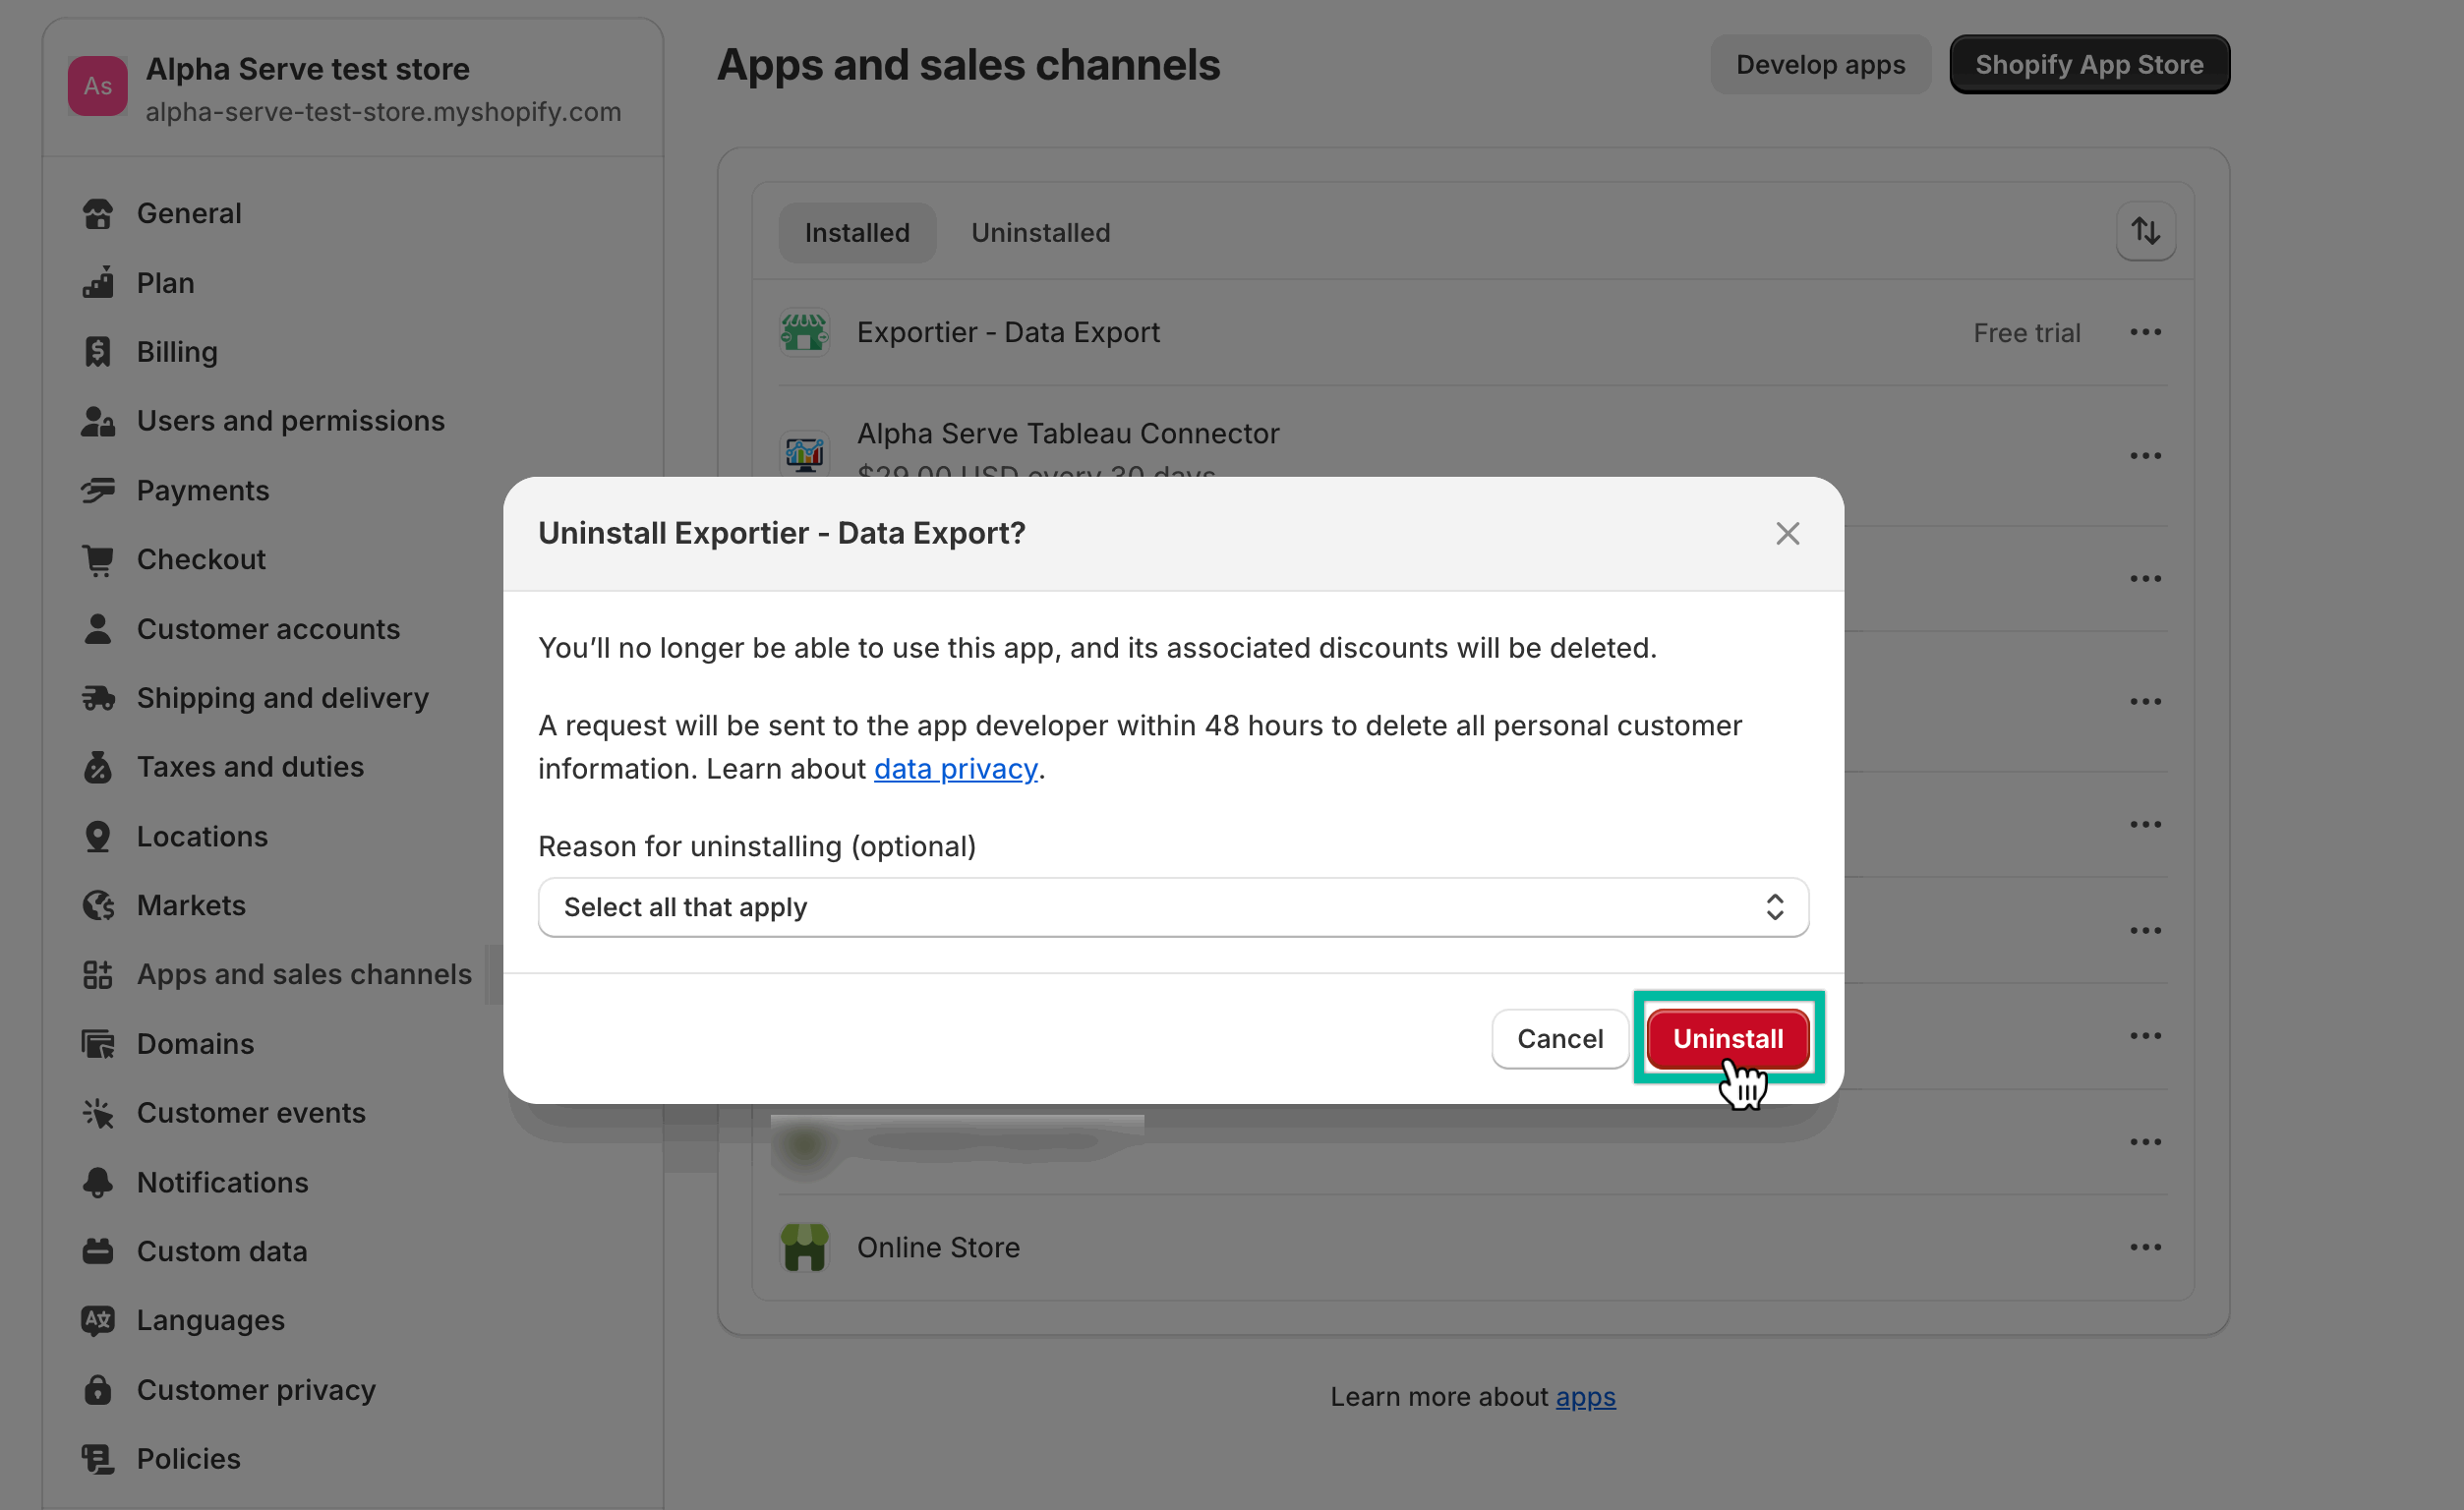Close the uninstall dialog with X
The width and height of the screenshot is (2464, 1510).
tap(1787, 533)
